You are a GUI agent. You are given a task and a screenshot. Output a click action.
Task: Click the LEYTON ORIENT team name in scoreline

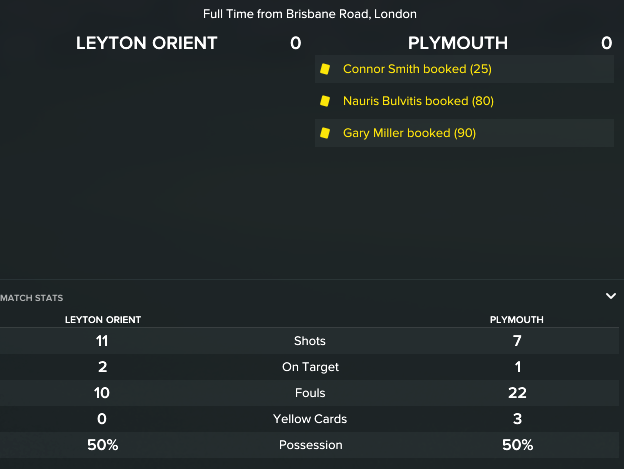[147, 43]
